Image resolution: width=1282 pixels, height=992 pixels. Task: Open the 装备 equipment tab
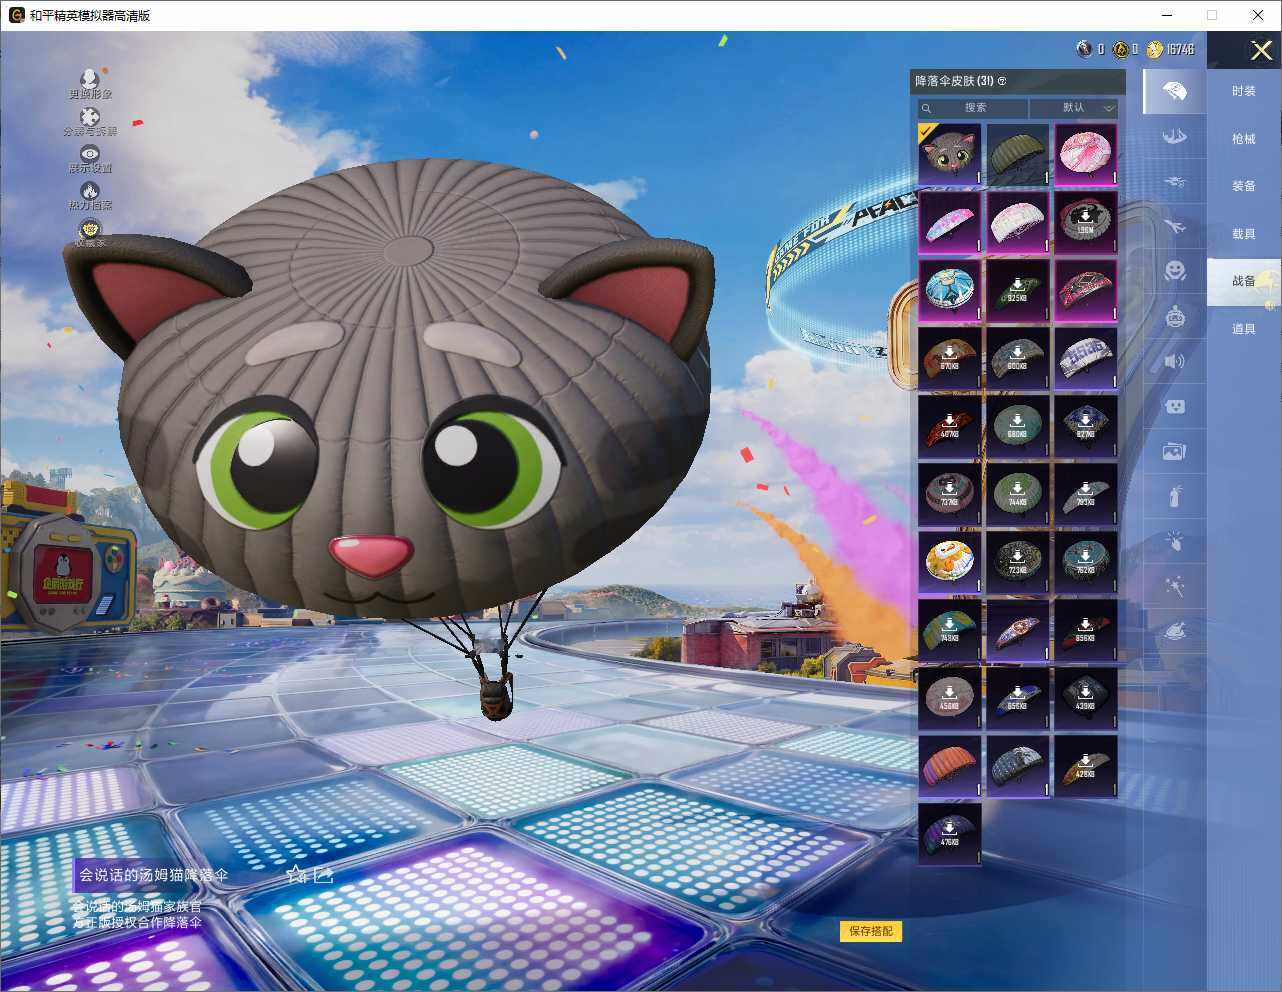1243,186
